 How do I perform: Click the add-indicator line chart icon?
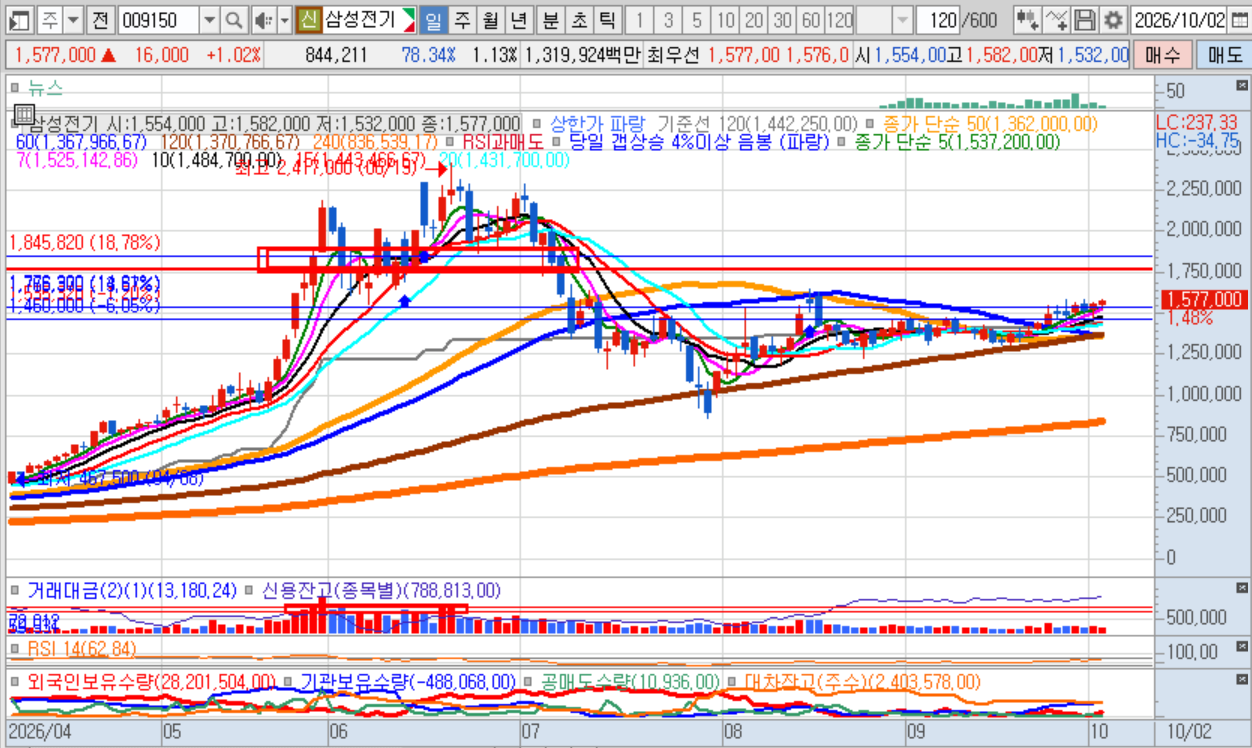tap(1056, 19)
